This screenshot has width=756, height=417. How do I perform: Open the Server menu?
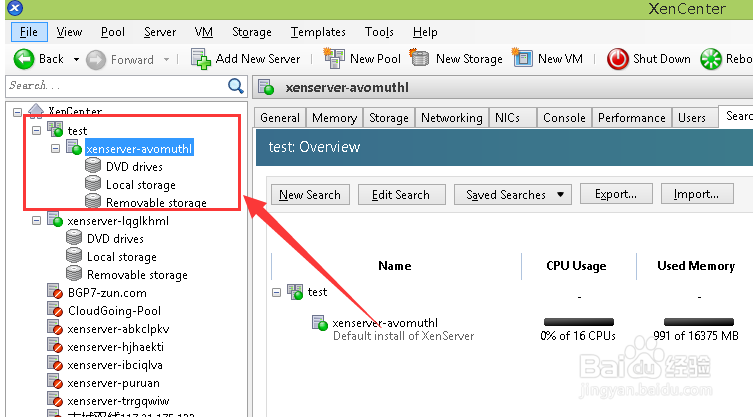pyautogui.click(x=160, y=32)
